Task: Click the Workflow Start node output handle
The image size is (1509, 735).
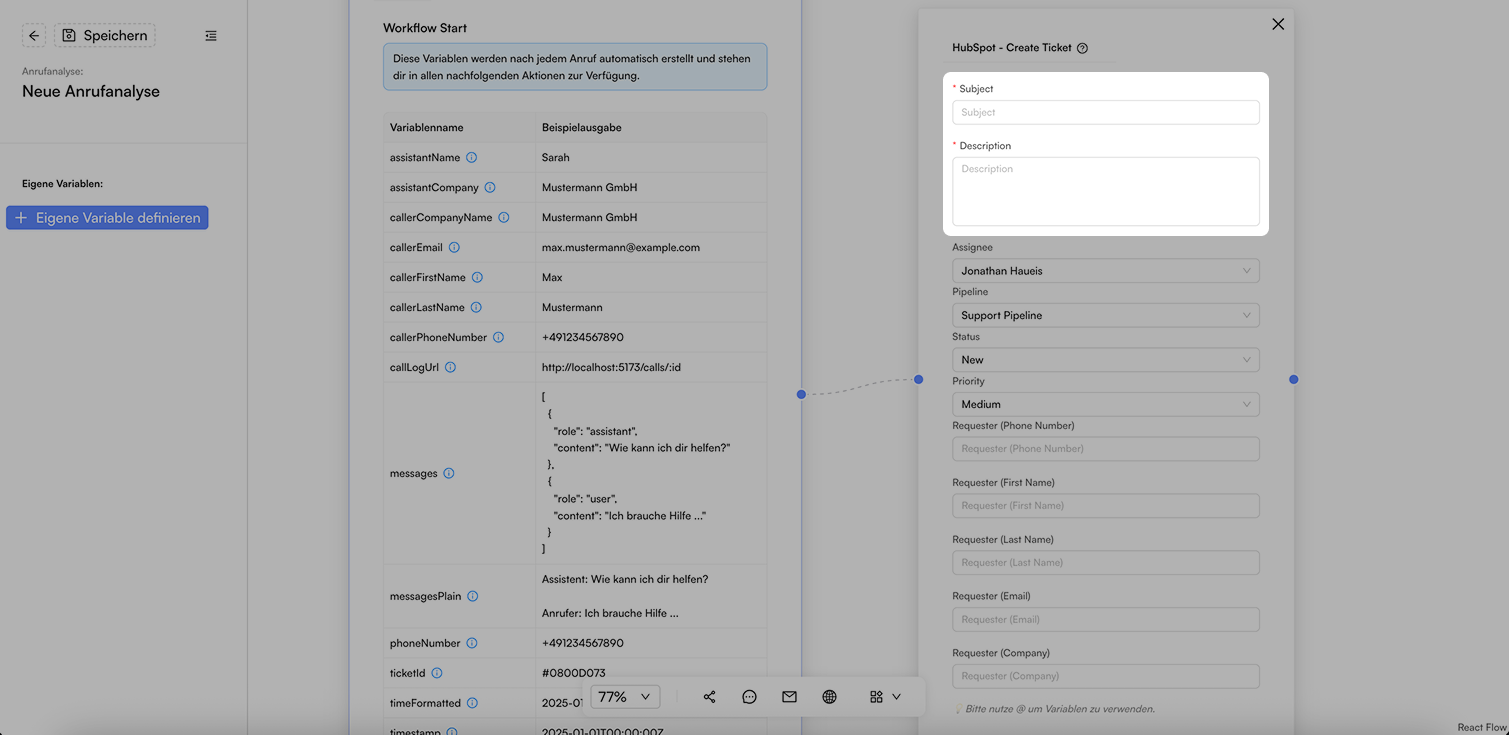Action: tap(801, 394)
